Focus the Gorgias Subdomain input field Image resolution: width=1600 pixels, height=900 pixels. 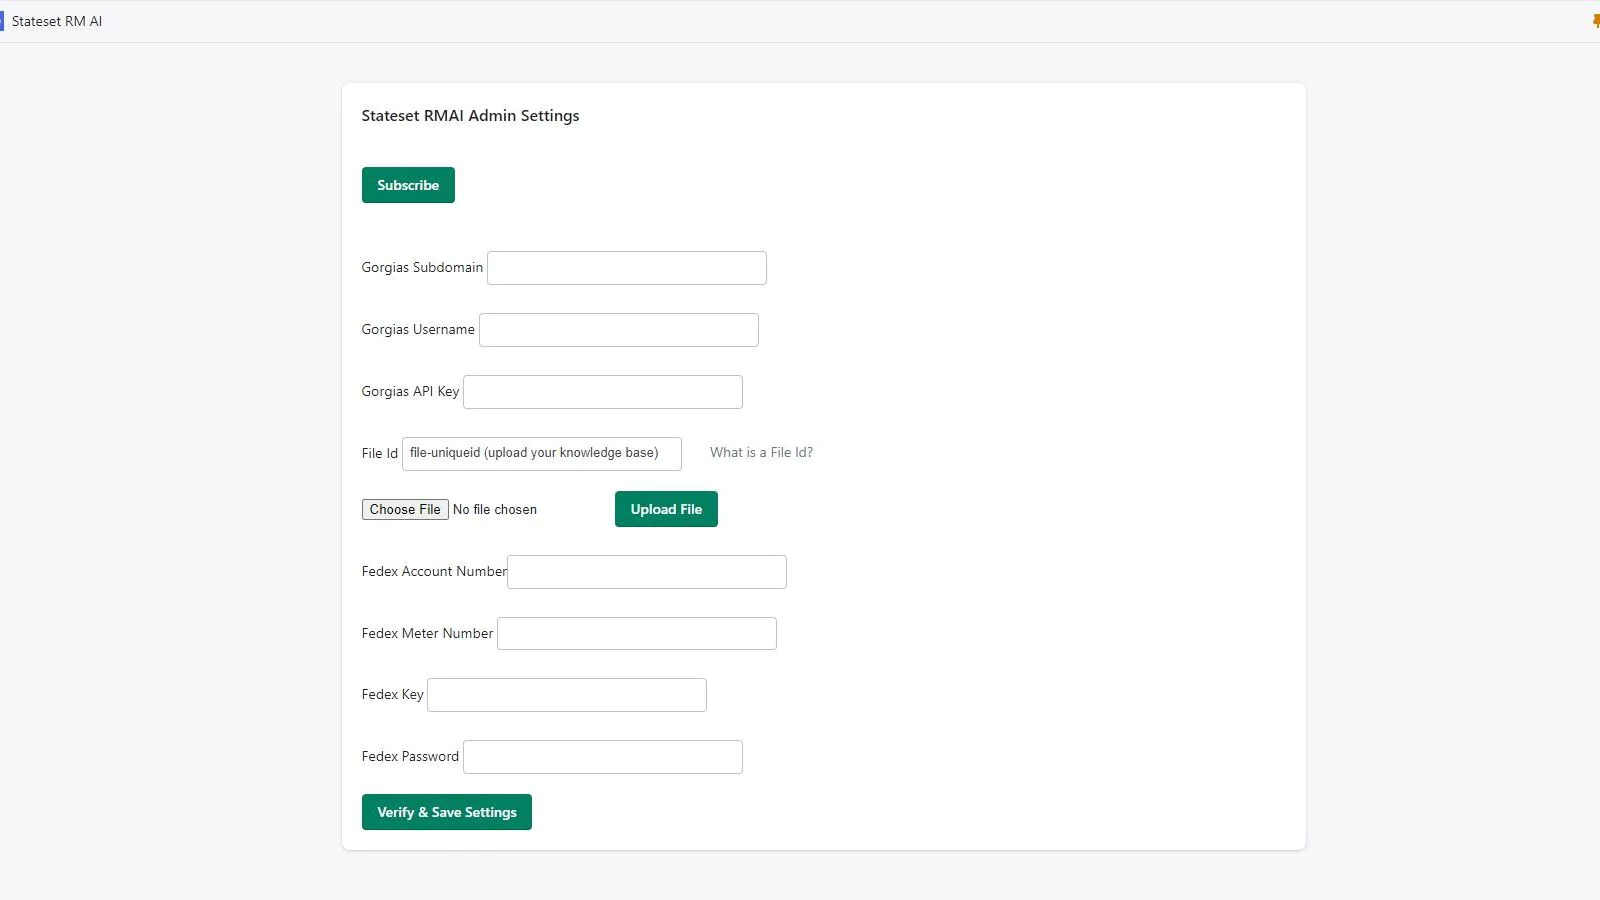click(627, 268)
